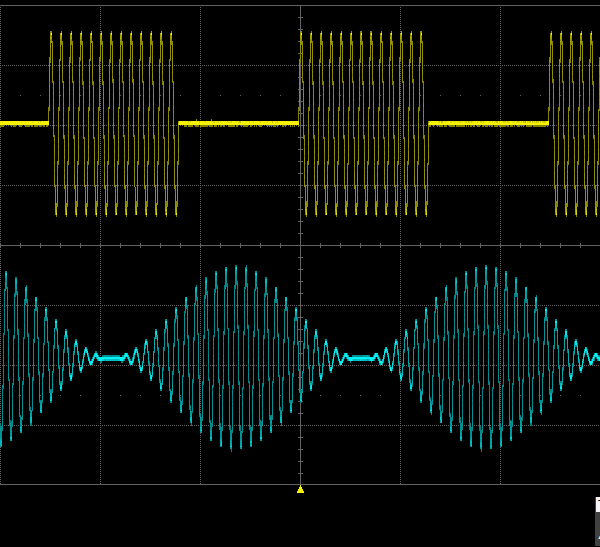Click yellow flat line between second and third bursts
The height and width of the screenshot is (547, 600).
[x=488, y=123]
